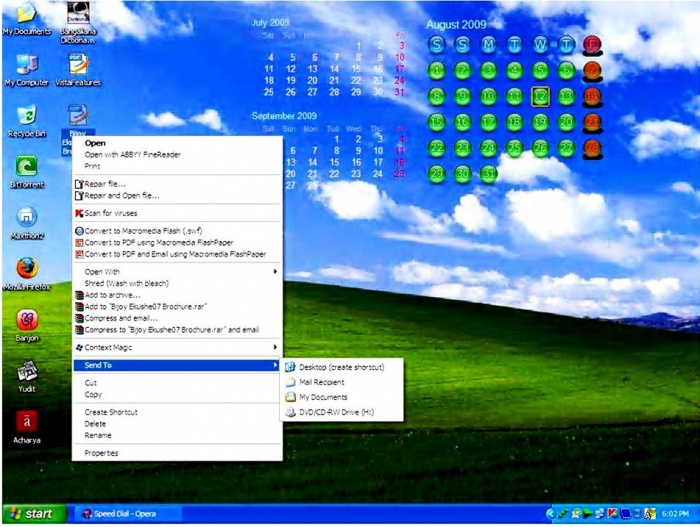Click the Flash icon beside Convert to Macromedia Flash
The width and height of the screenshot is (700, 527).
pyautogui.click(x=79, y=231)
